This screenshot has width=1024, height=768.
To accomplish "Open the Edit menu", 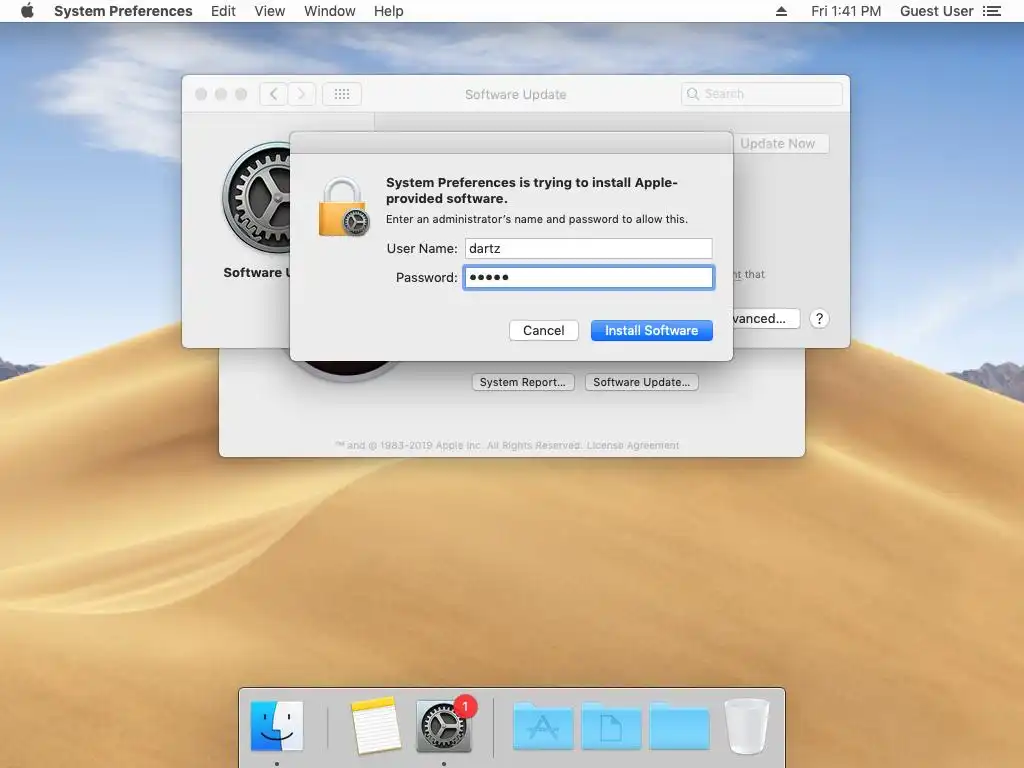I will tap(223, 11).
